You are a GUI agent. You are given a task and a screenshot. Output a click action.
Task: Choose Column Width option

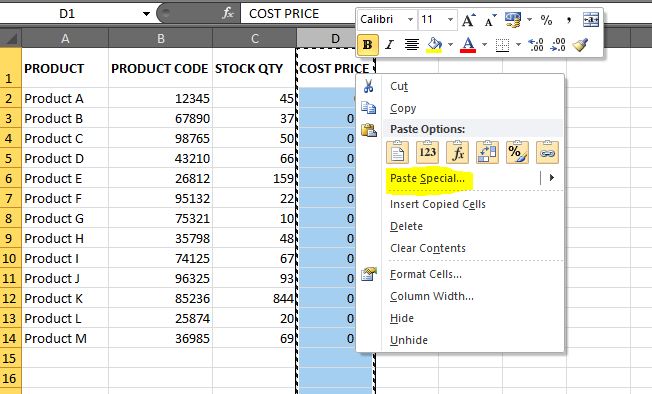pyautogui.click(x=460, y=296)
